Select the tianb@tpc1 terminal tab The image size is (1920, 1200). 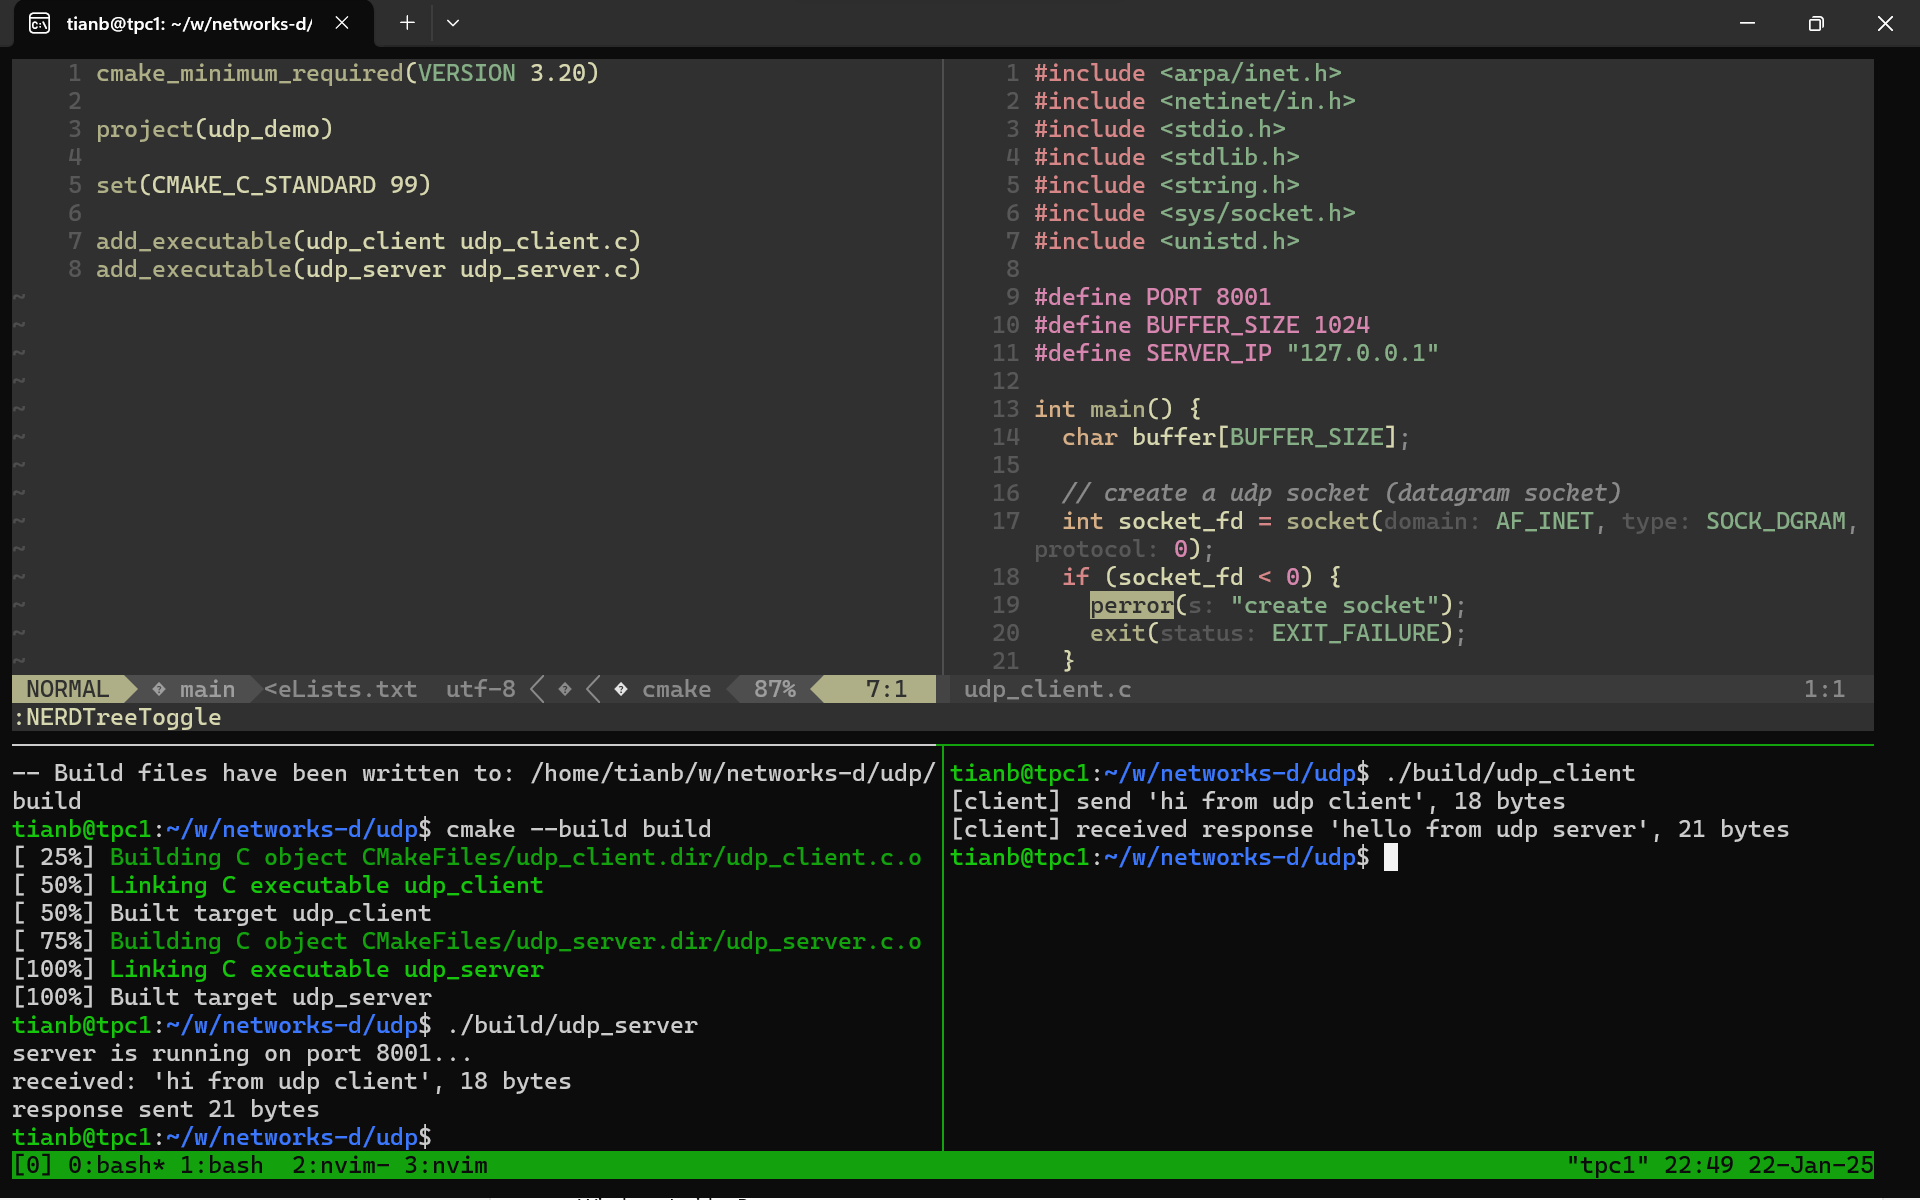coord(189,23)
